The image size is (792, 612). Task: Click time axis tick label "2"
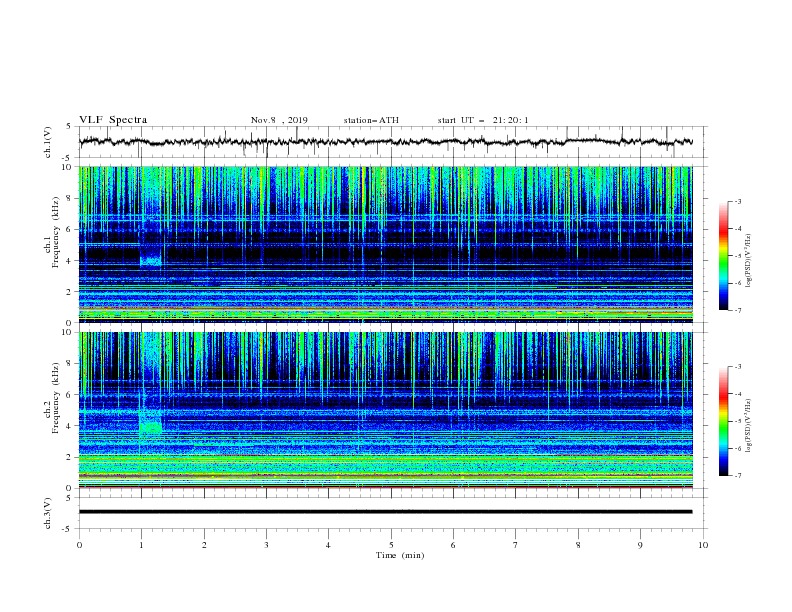click(x=204, y=545)
